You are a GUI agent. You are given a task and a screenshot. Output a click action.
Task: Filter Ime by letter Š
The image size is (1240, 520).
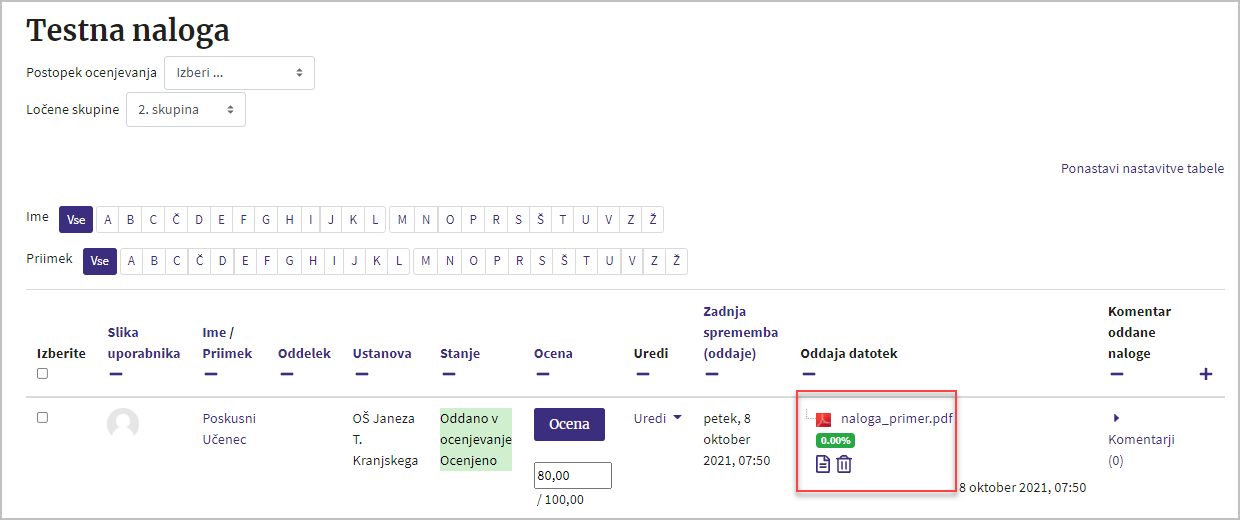(541, 220)
